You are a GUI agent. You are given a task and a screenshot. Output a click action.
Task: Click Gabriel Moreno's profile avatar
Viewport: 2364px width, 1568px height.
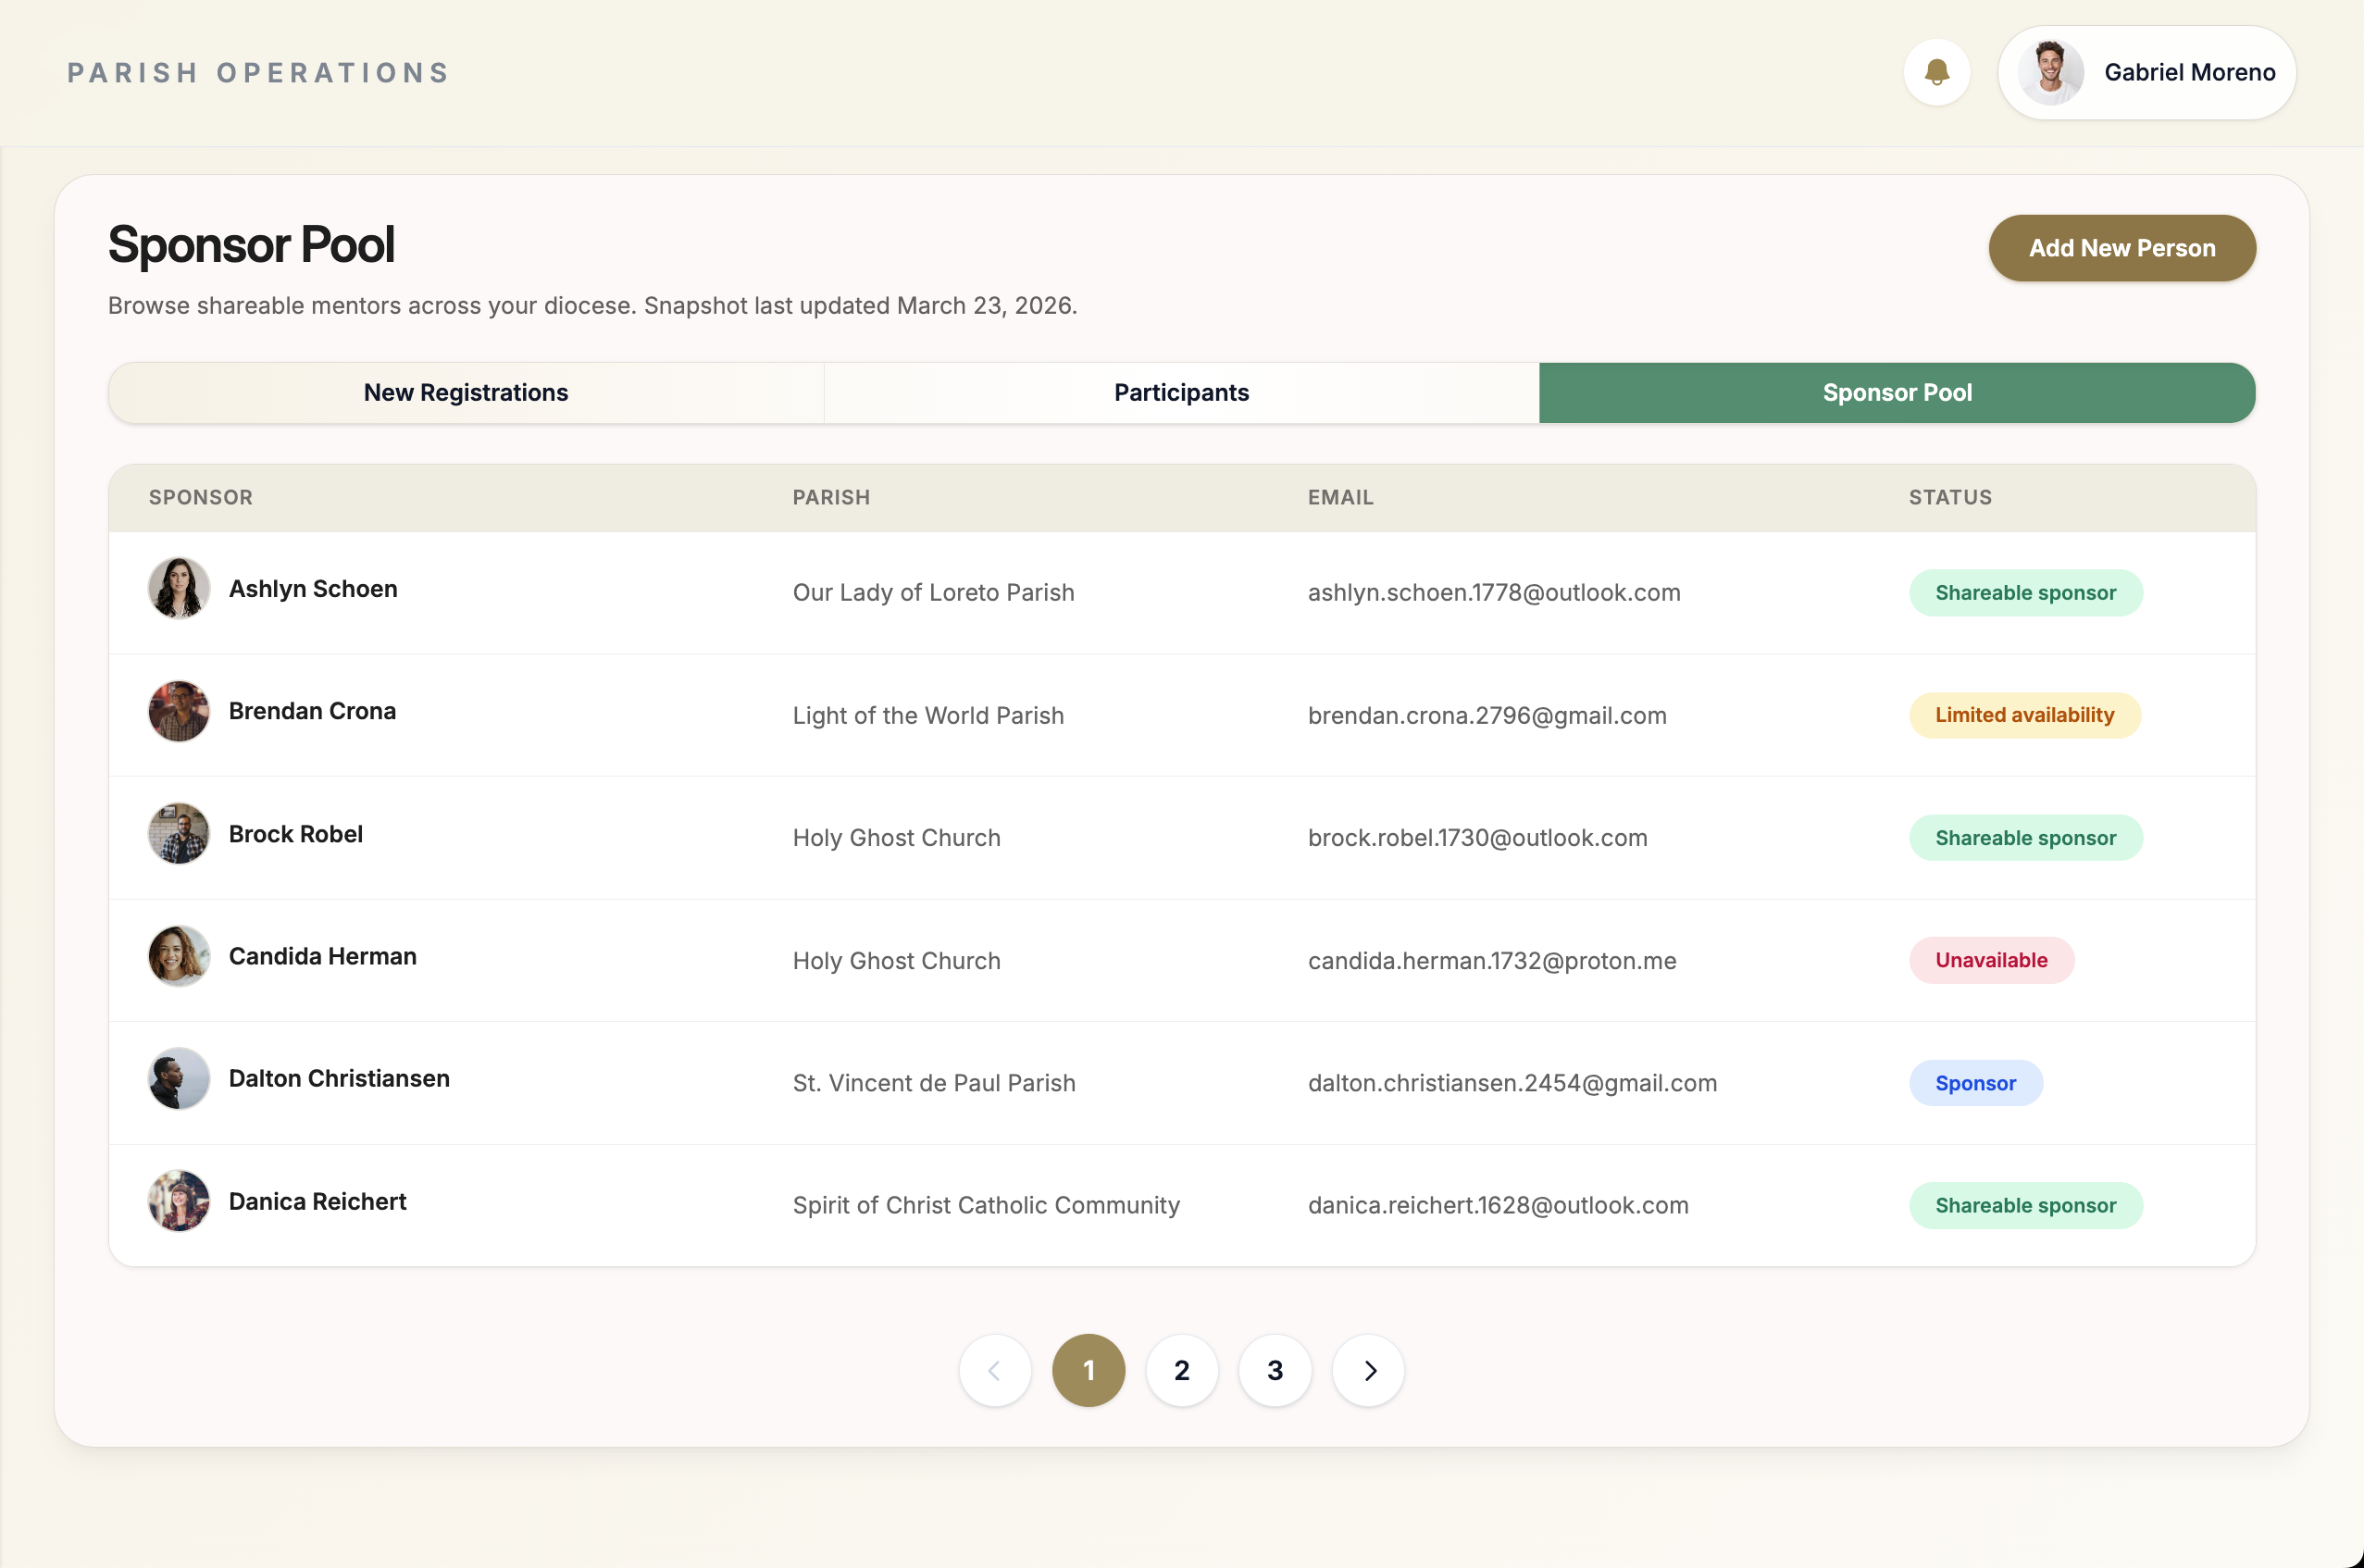[x=2050, y=72]
